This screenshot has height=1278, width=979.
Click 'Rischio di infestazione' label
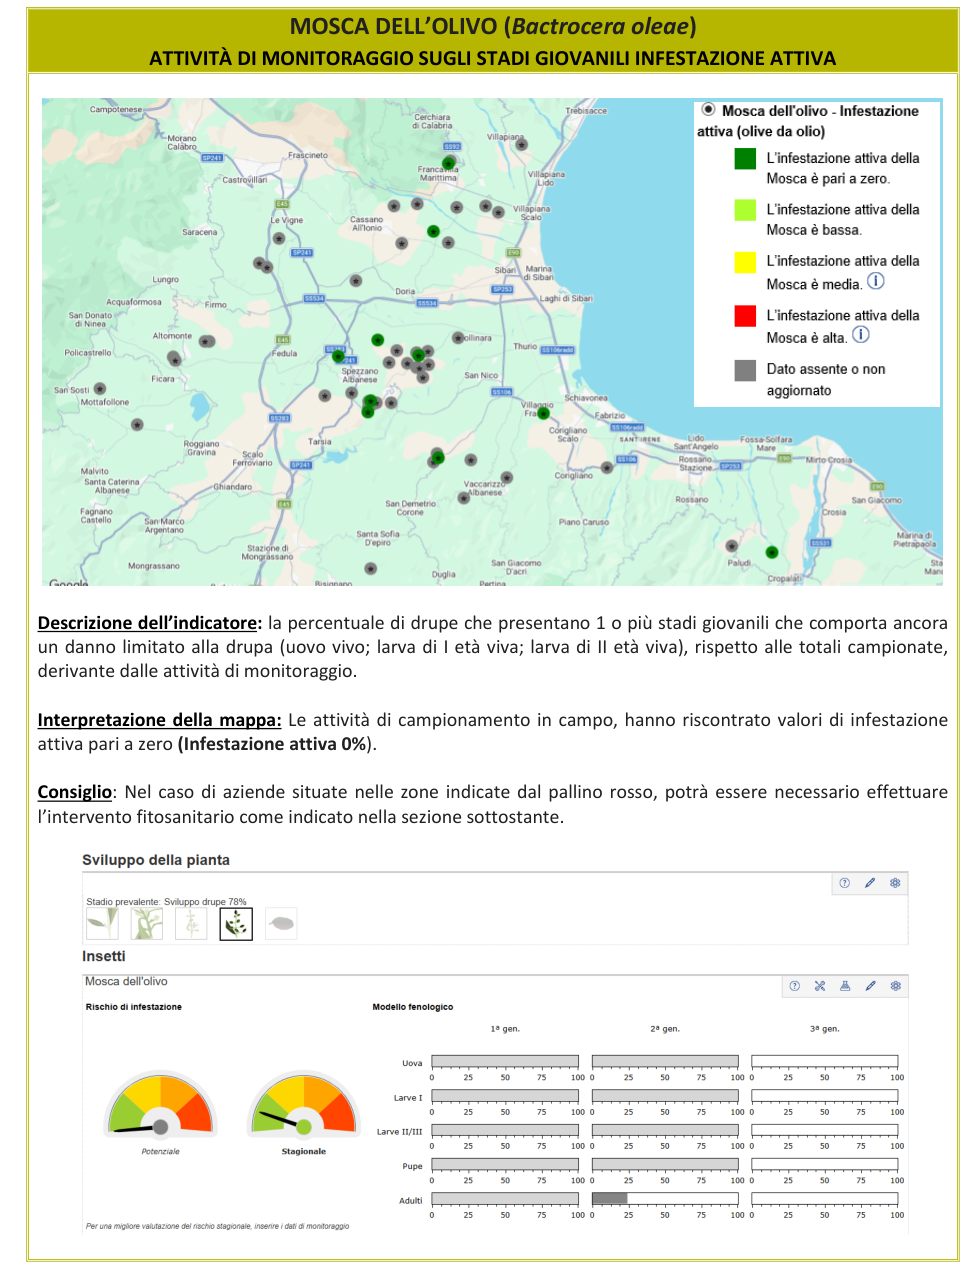click(134, 1007)
